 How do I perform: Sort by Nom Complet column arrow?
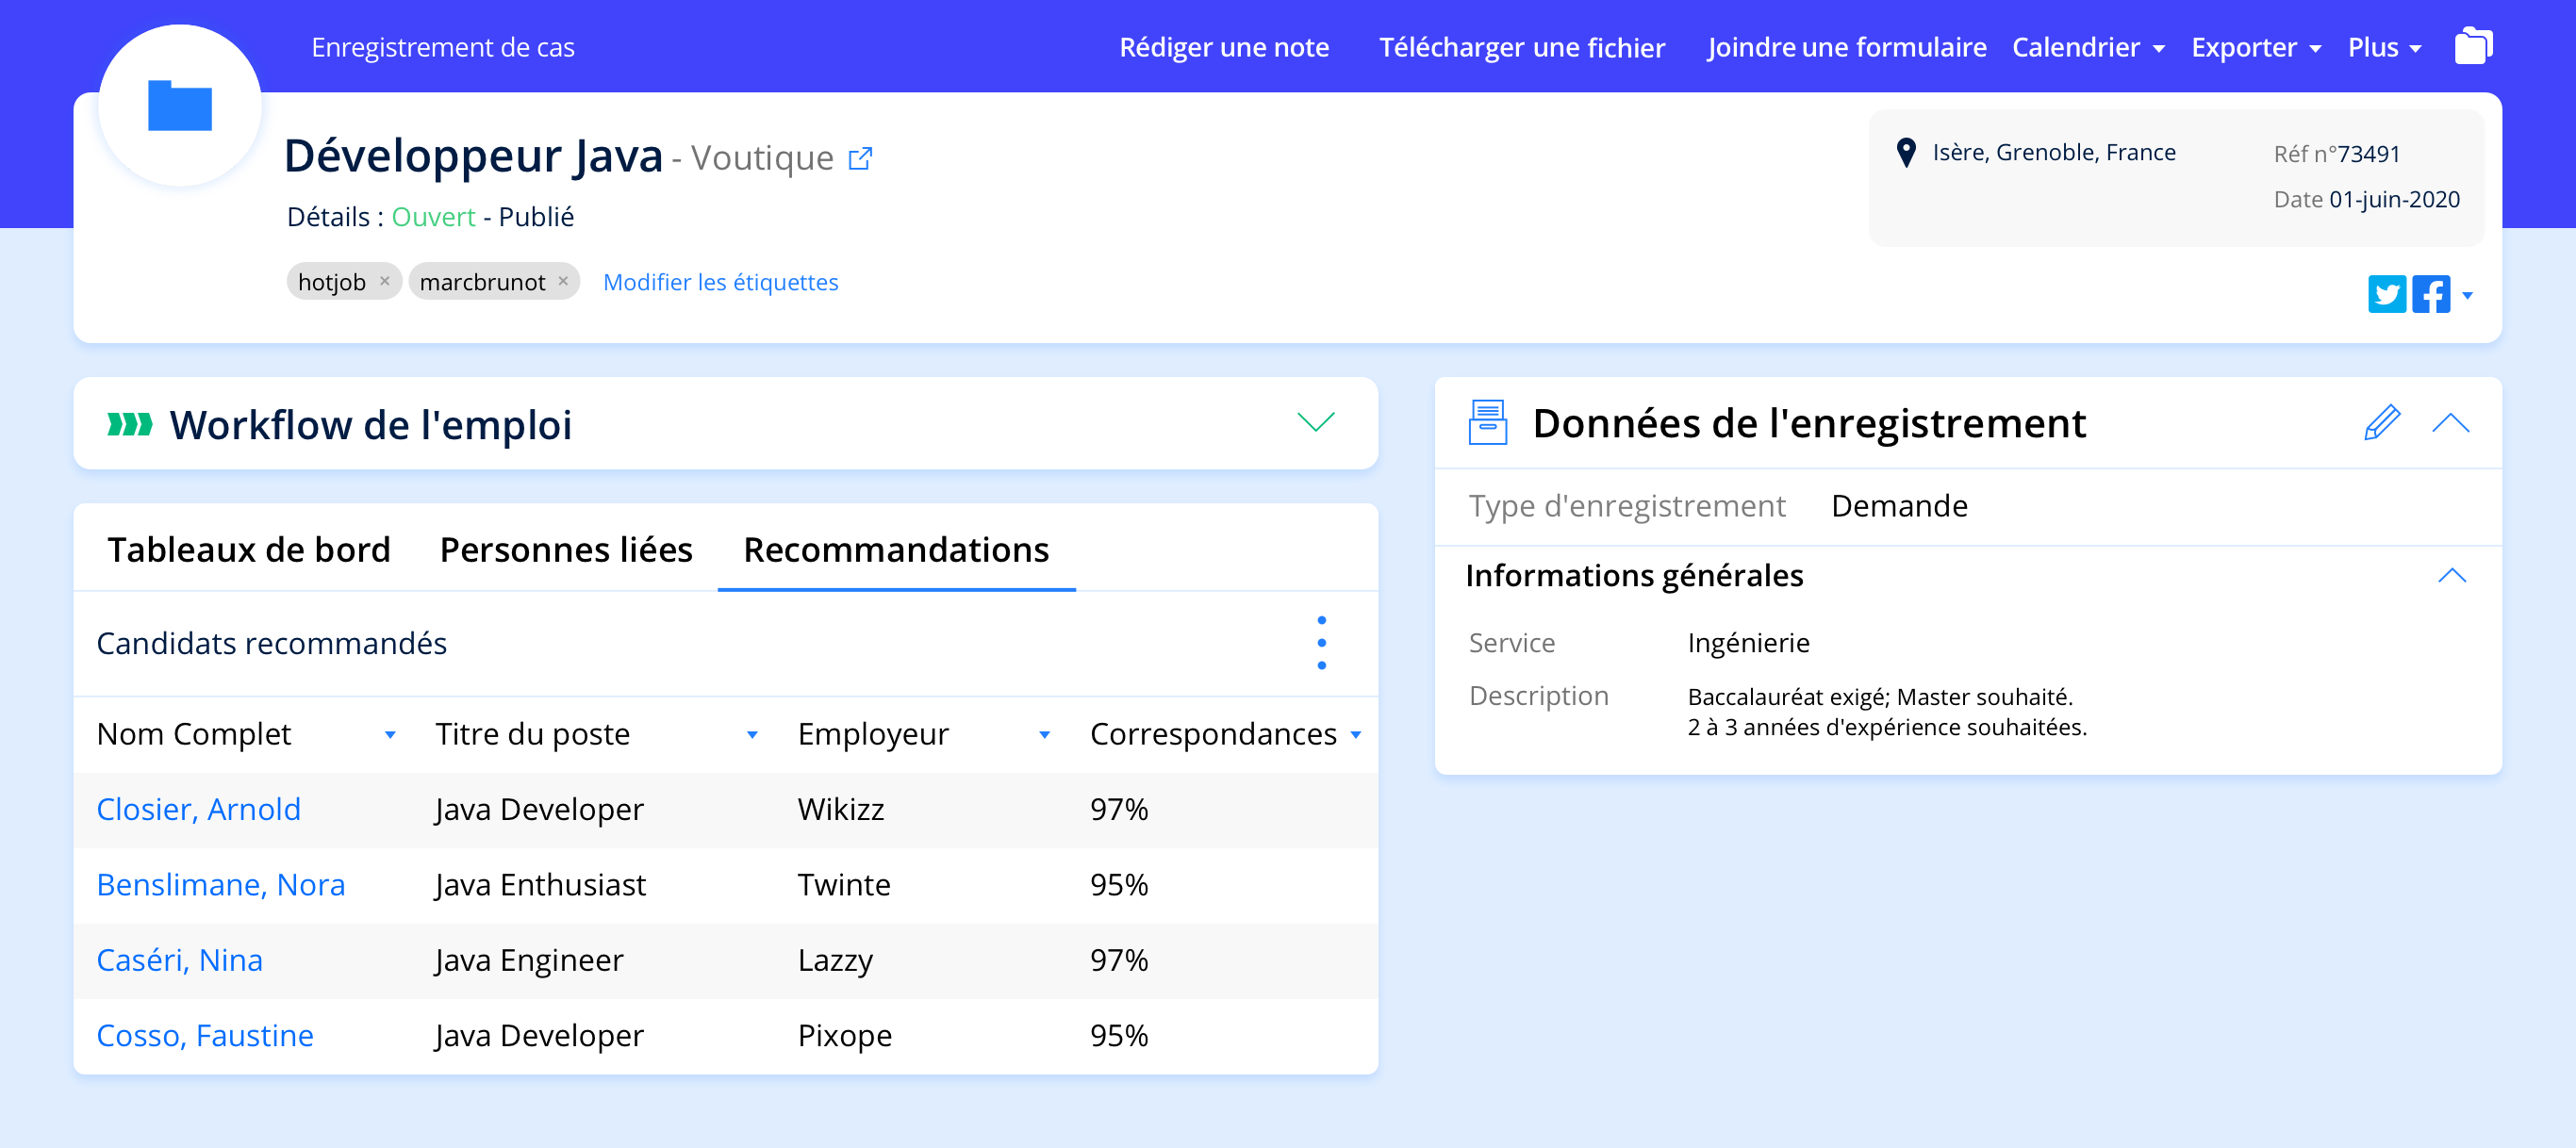(x=390, y=735)
